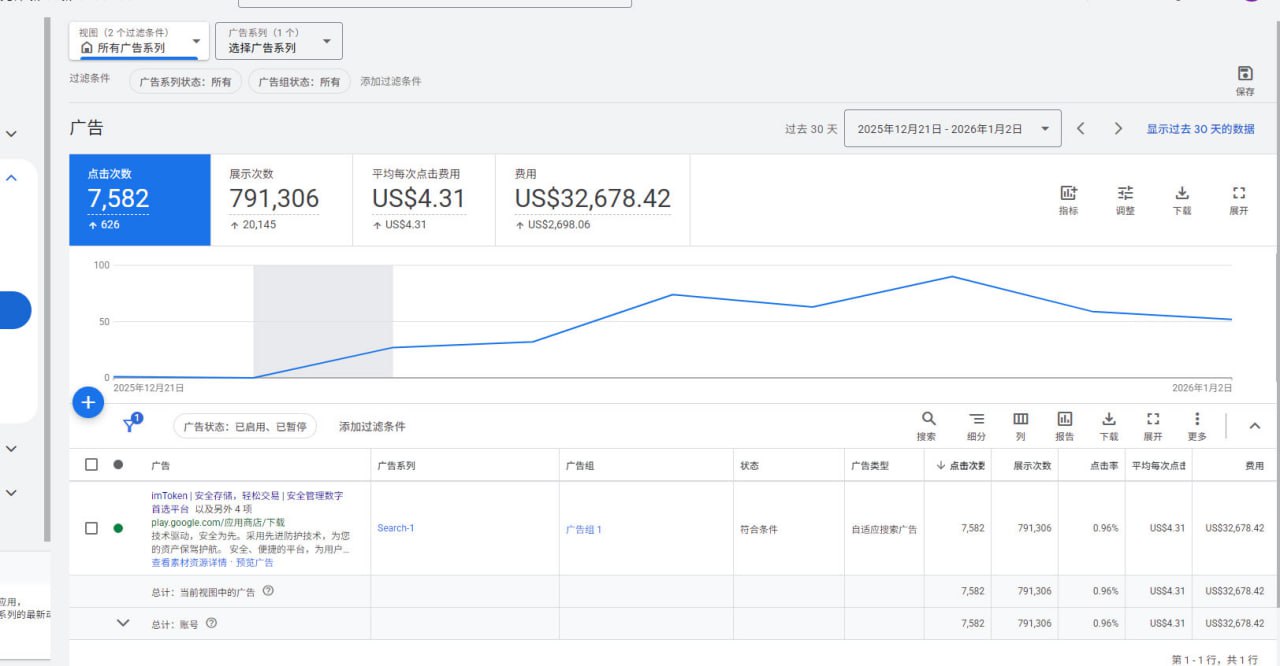
Task: Click 自适应搜索广告 type cell
Action: (x=884, y=529)
